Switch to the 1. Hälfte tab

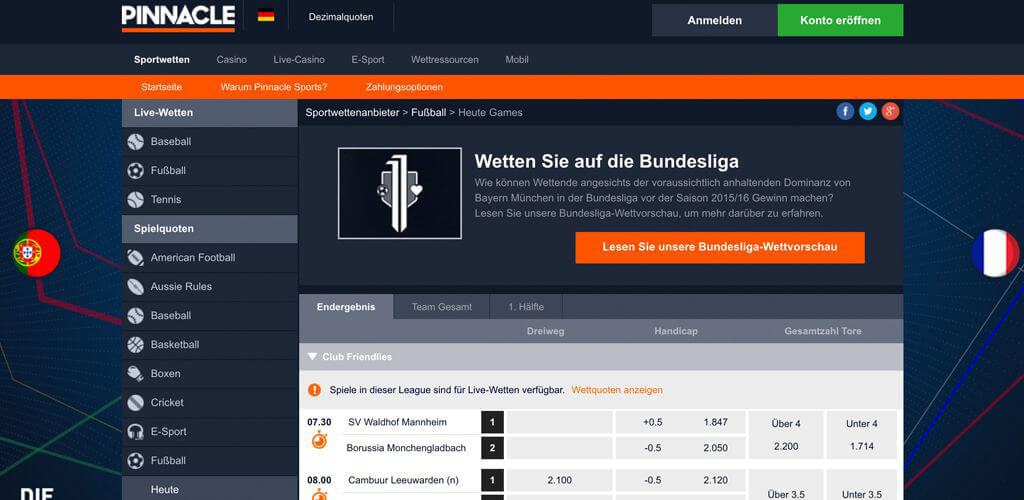[526, 307]
